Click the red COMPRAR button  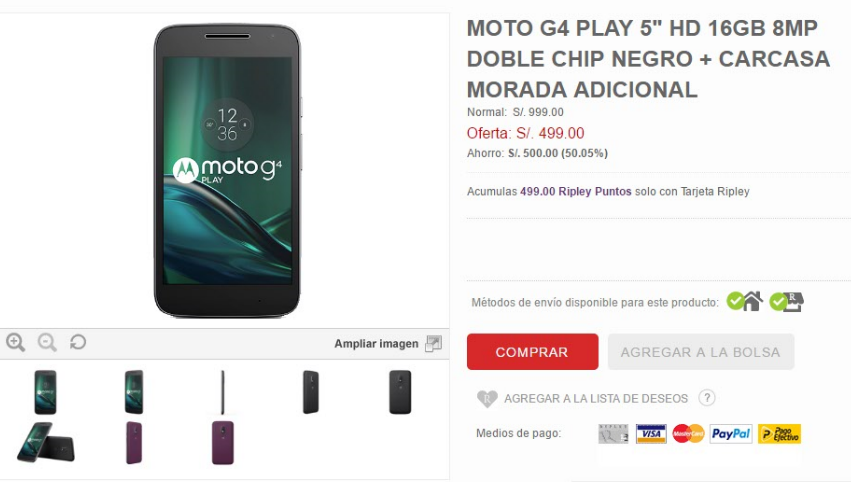(x=532, y=352)
